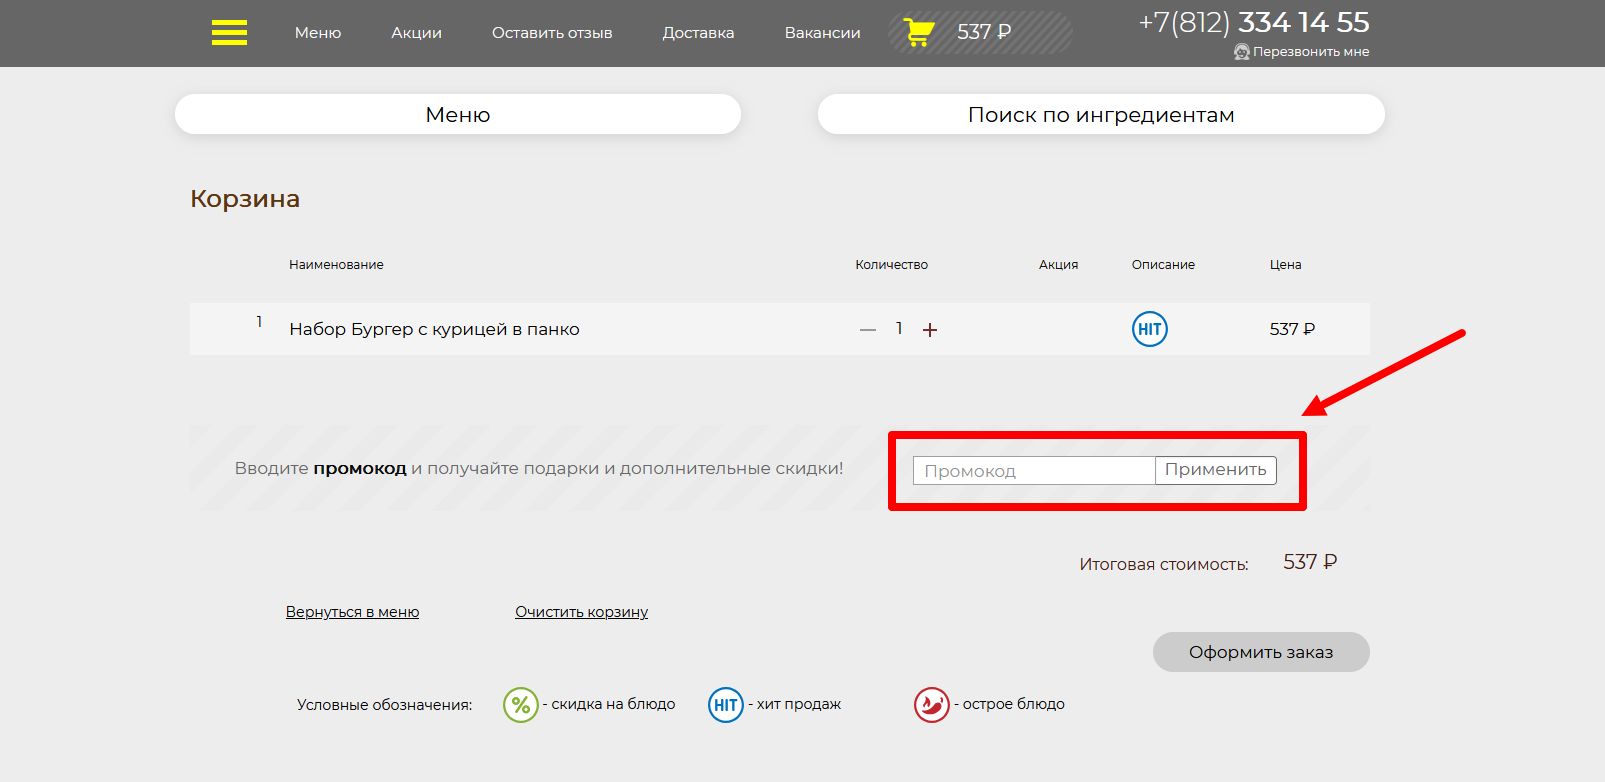The image size is (1605, 782).
Task: Click the green percent discount legend icon
Action: 520,705
